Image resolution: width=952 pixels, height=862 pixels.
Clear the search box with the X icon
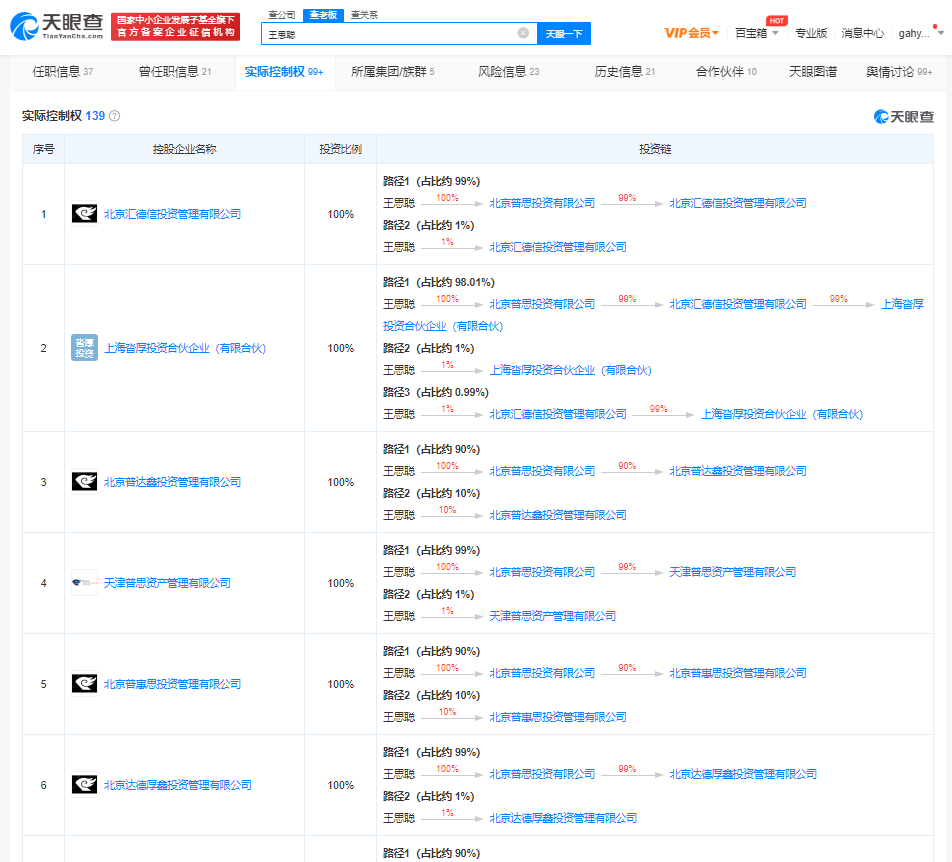pyautogui.click(x=523, y=33)
